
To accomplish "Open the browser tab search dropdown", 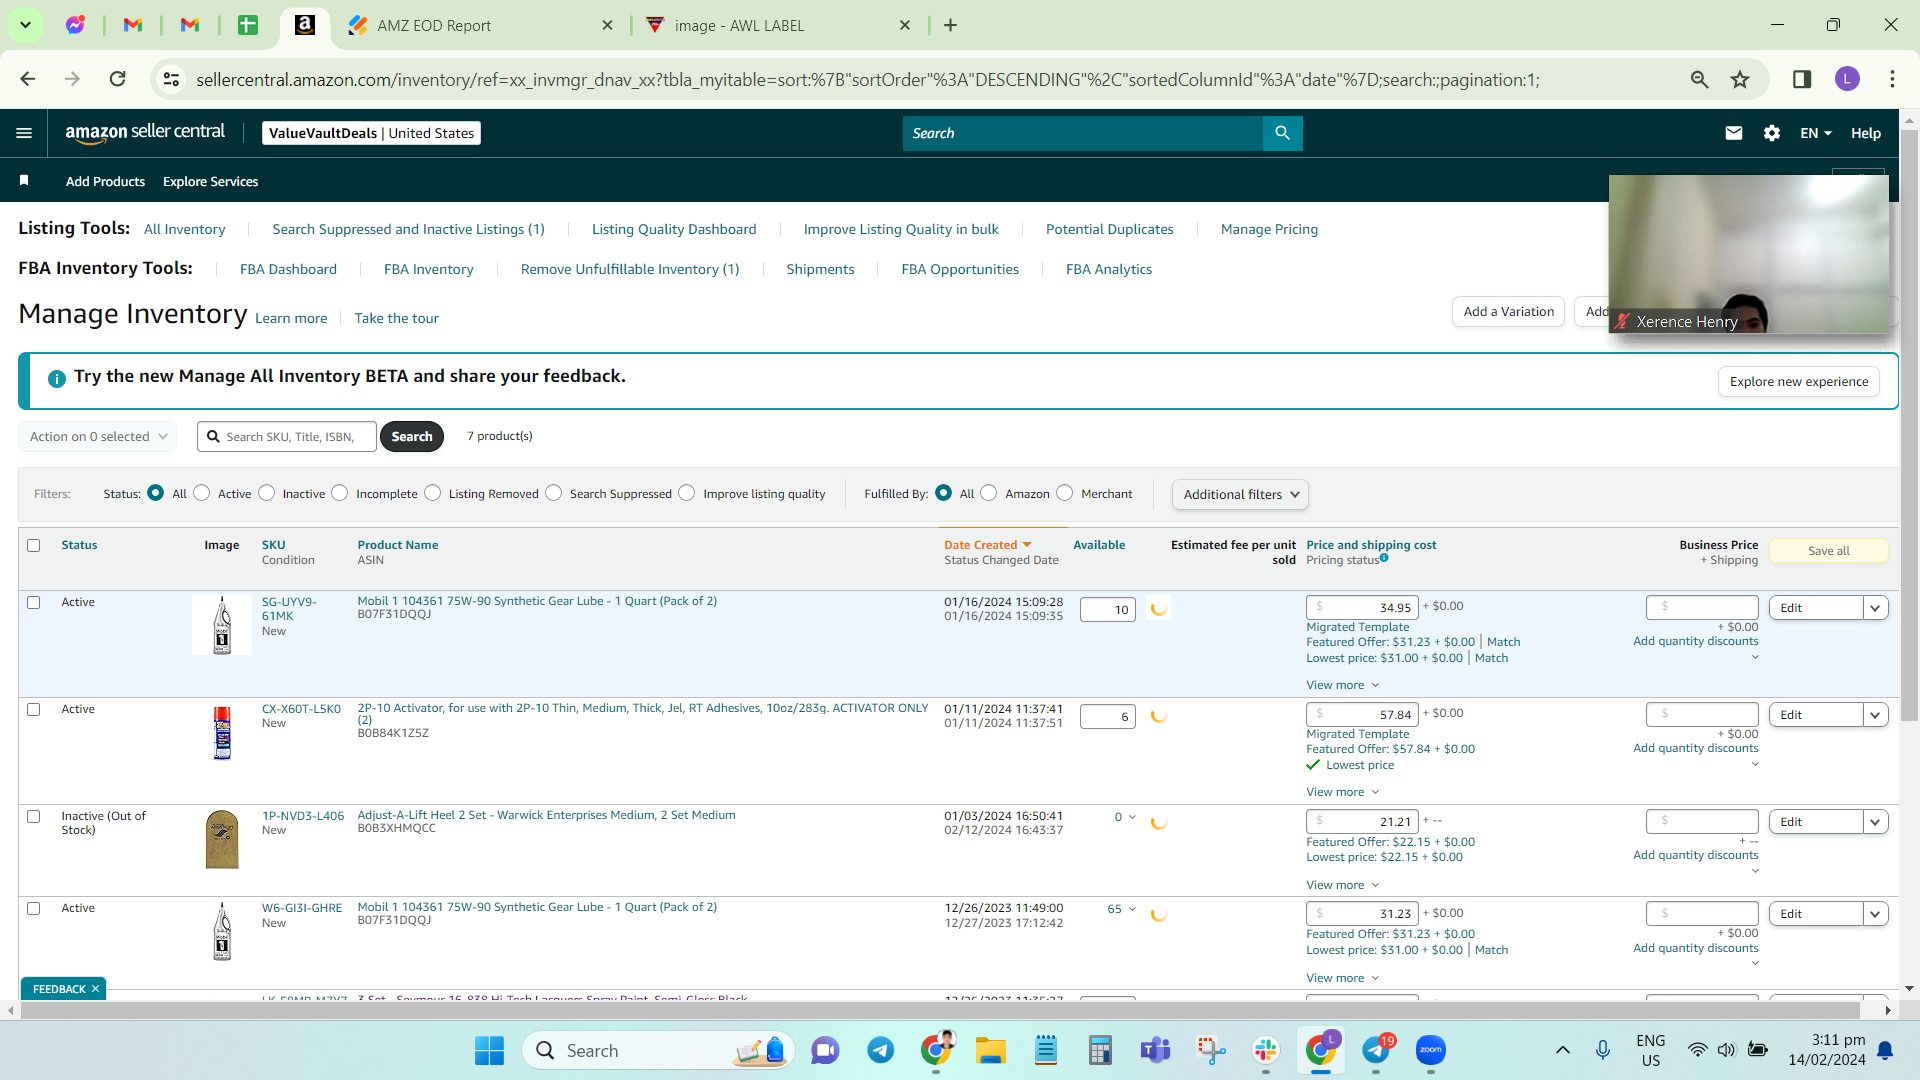I will coord(25,25).
